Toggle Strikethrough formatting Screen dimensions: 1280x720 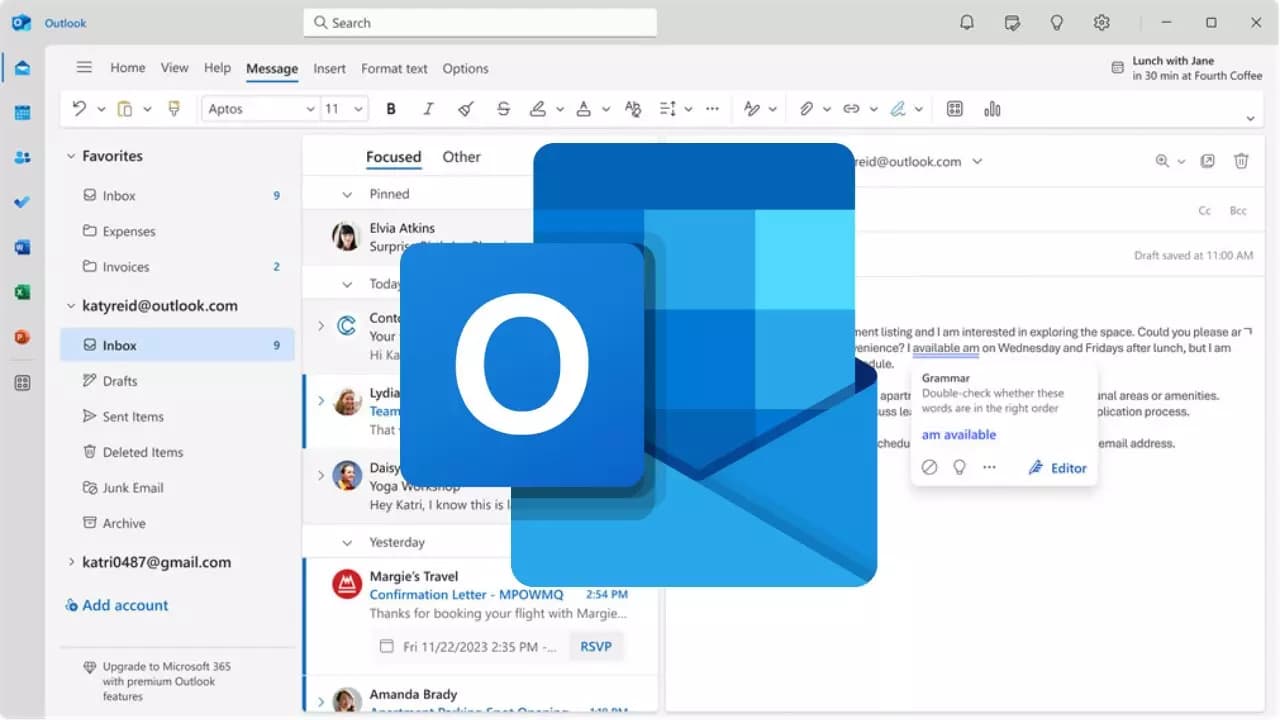click(x=503, y=109)
